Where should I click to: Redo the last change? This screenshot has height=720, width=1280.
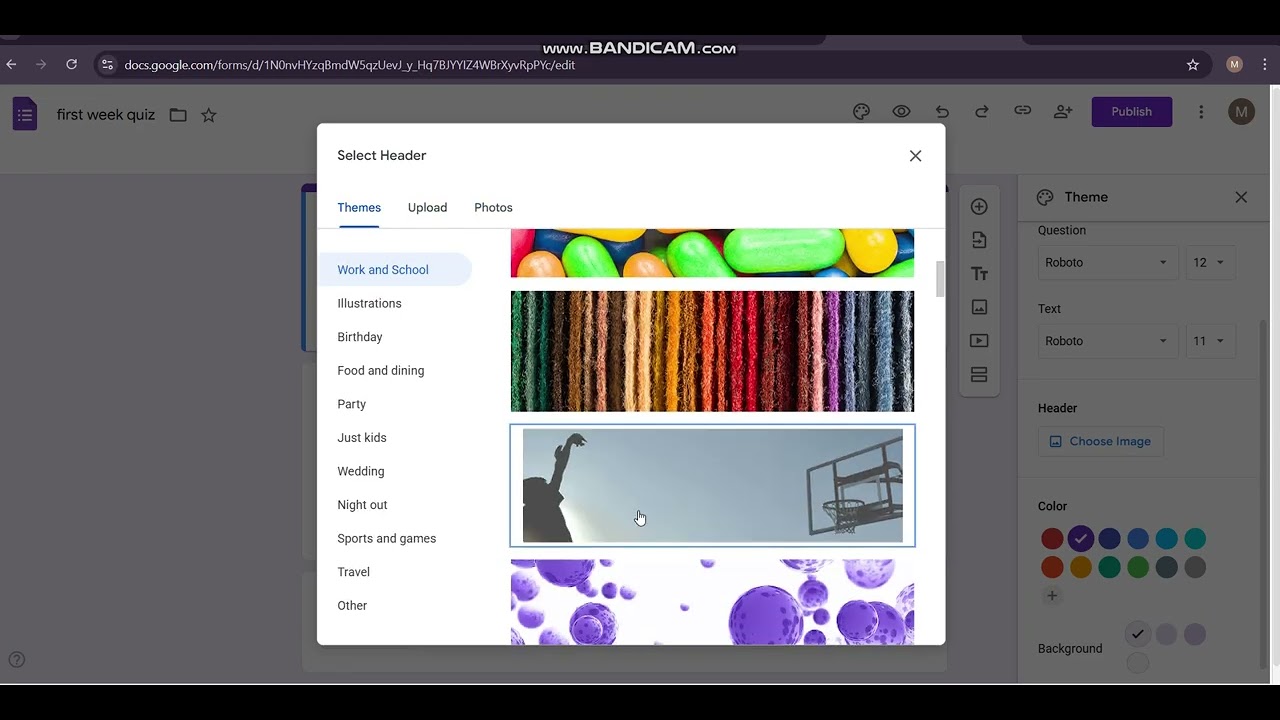(x=982, y=112)
